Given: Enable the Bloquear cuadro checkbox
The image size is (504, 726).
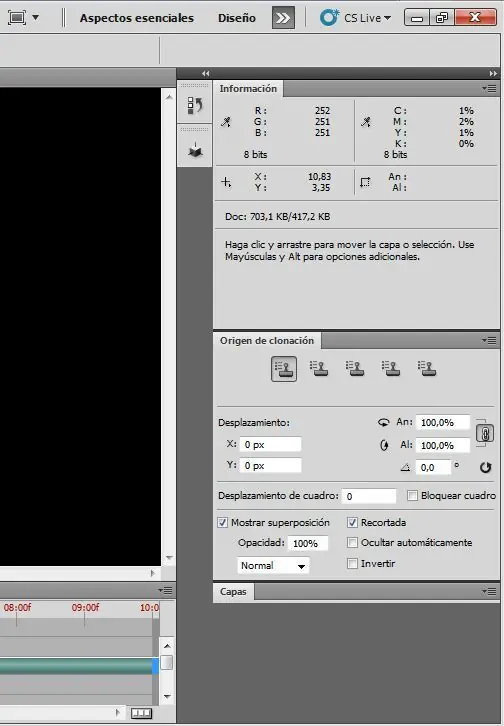Looking at the screenshot, I should pyautogui.click(x=412, y=495).
